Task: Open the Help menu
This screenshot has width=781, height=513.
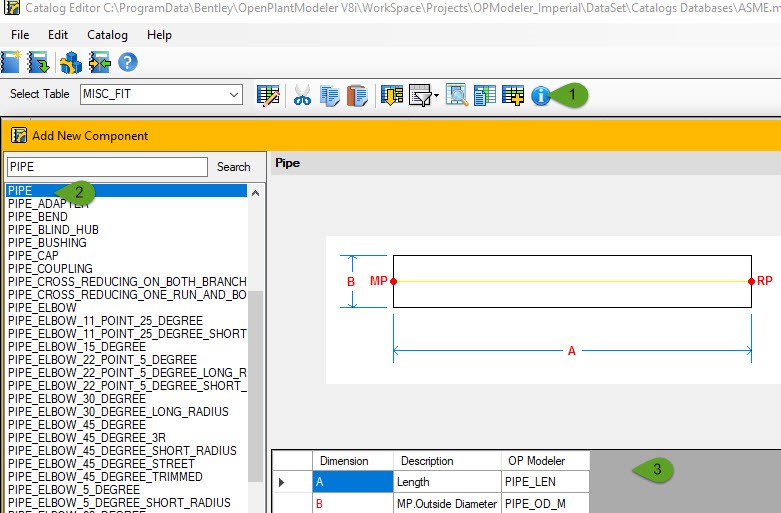Action: (x=159, y=35)
